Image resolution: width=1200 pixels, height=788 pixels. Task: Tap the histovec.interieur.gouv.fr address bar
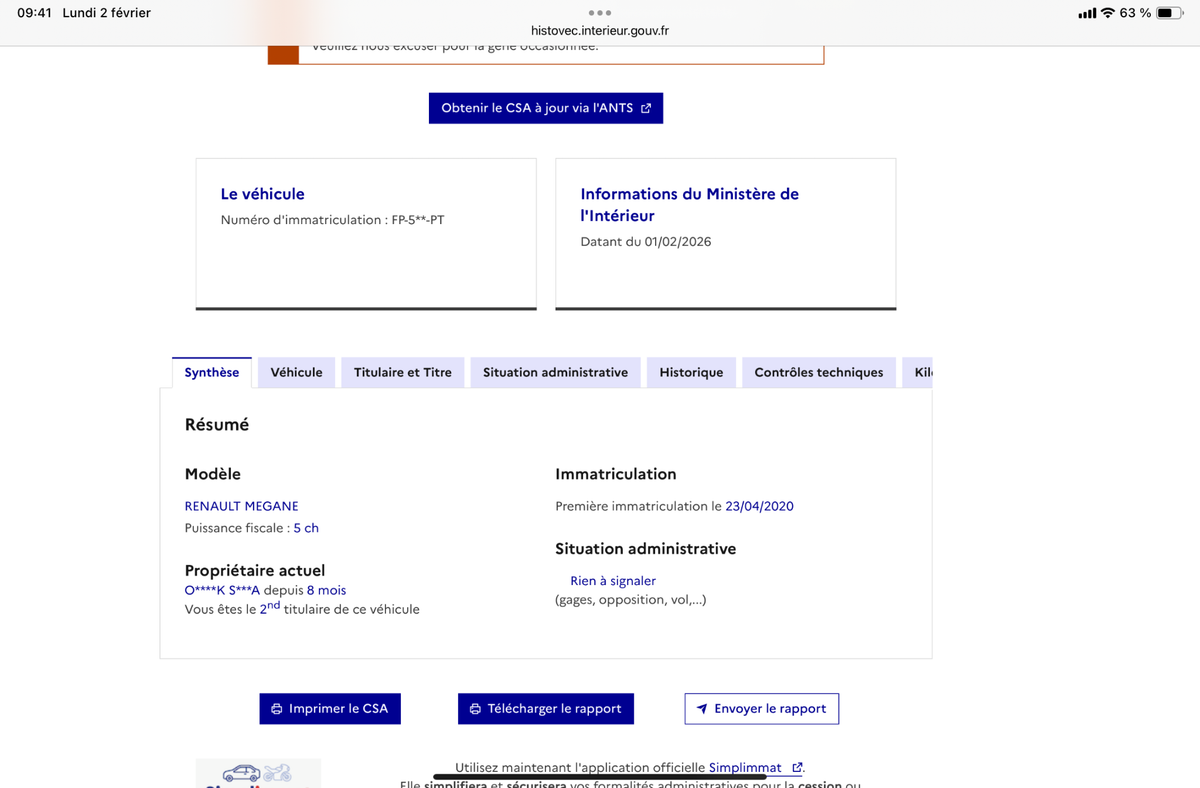(x=600, y=30)
